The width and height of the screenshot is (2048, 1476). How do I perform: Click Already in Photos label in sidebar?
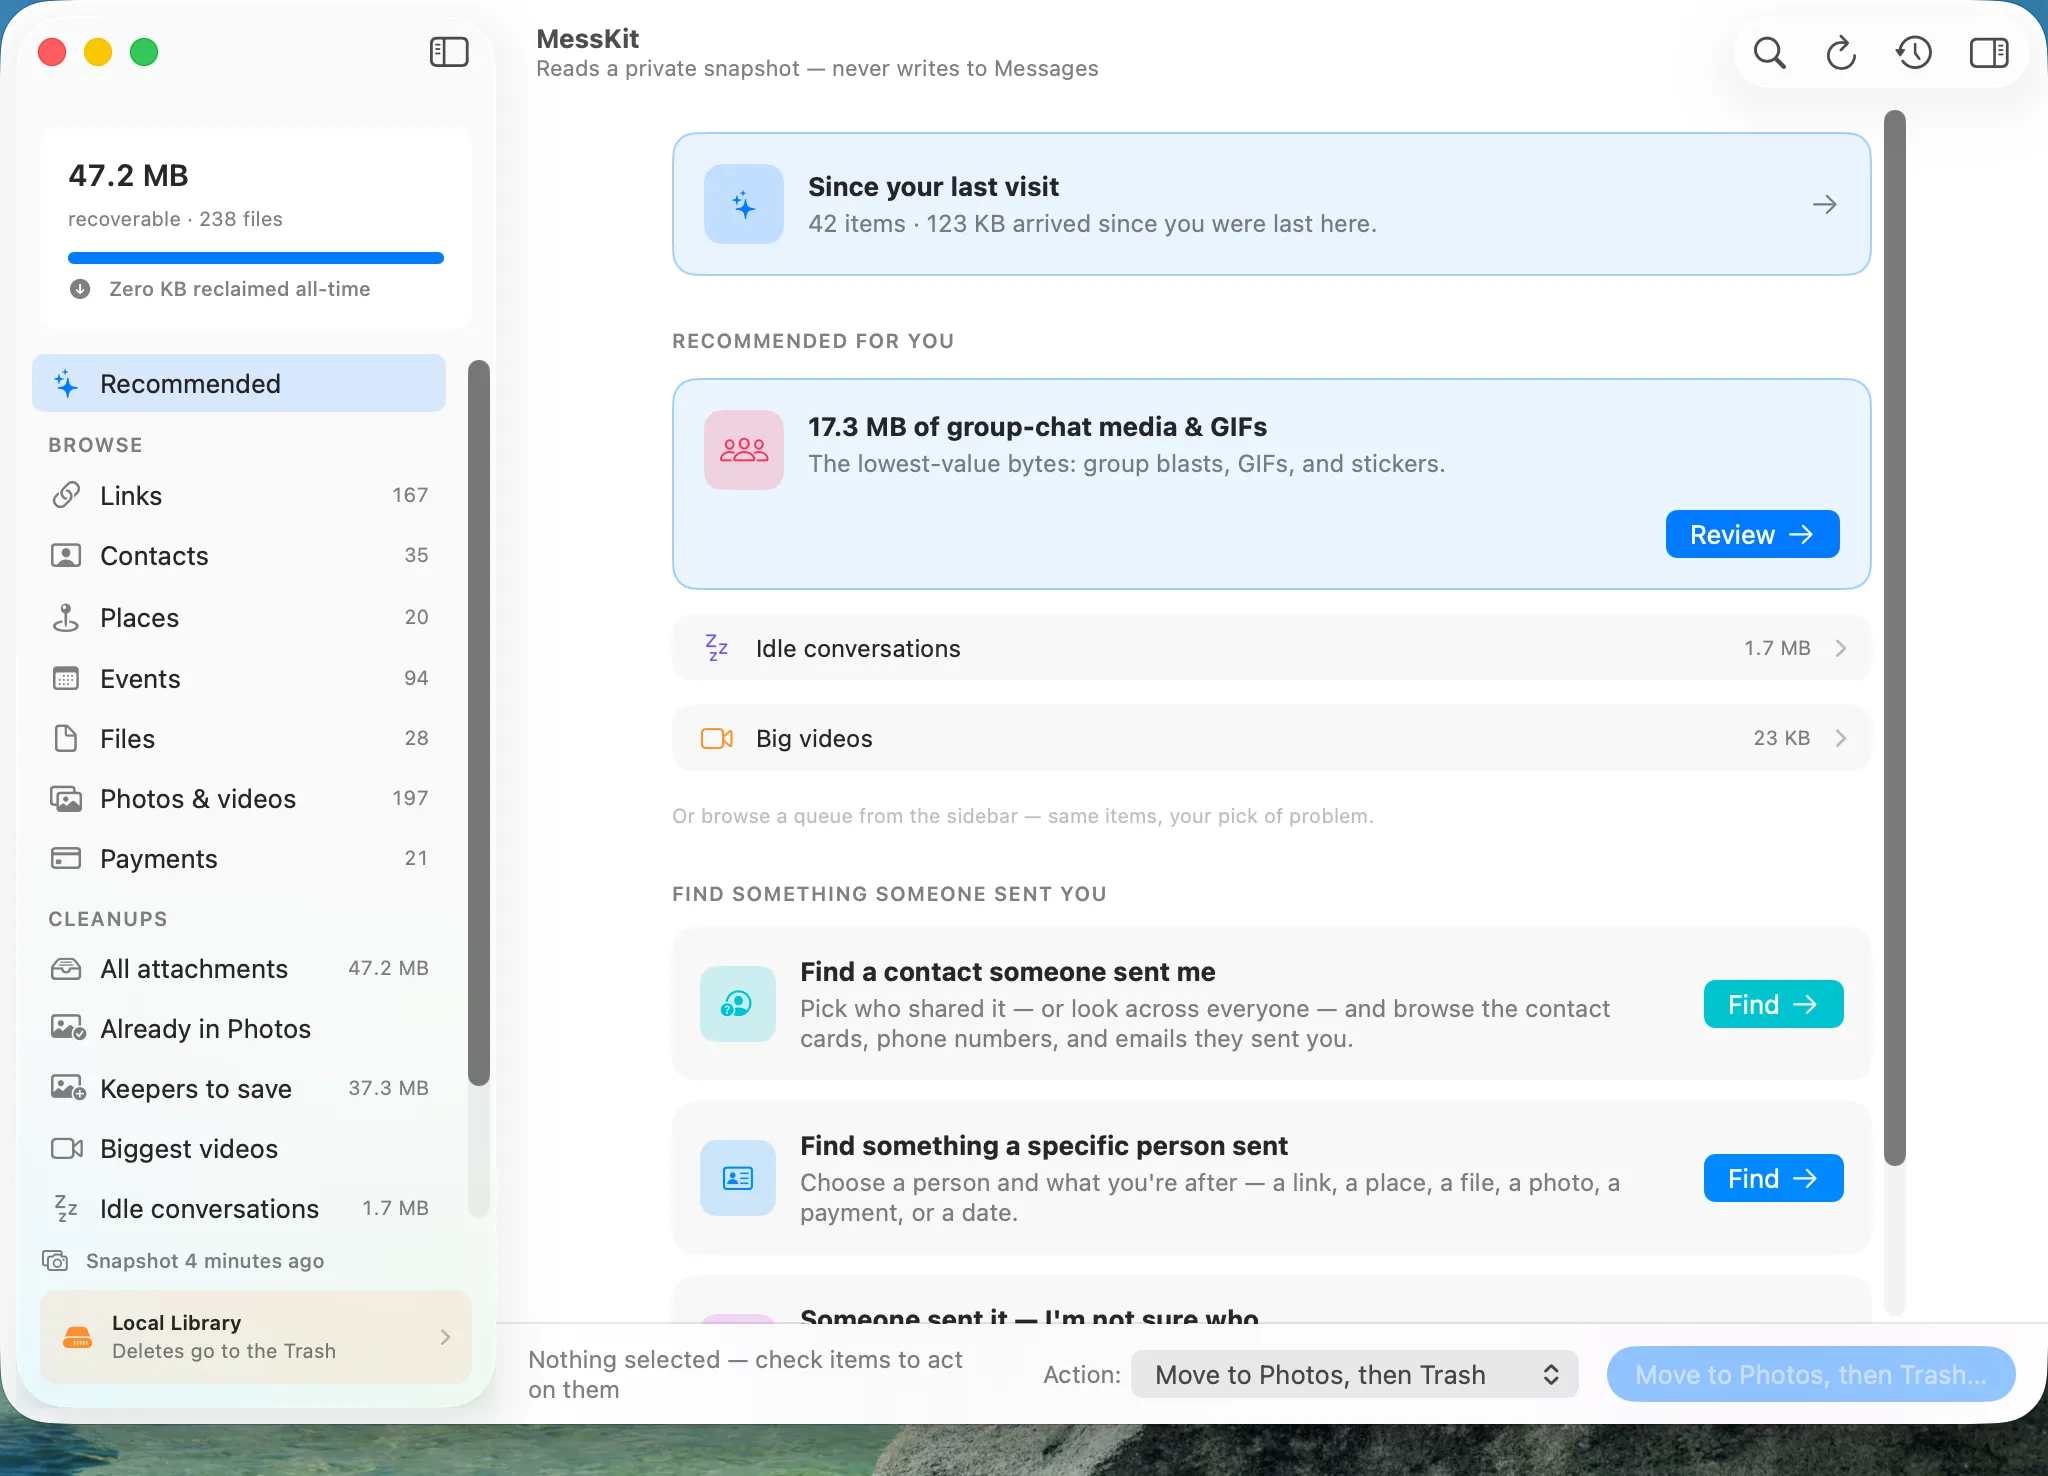pos(205,1028)
